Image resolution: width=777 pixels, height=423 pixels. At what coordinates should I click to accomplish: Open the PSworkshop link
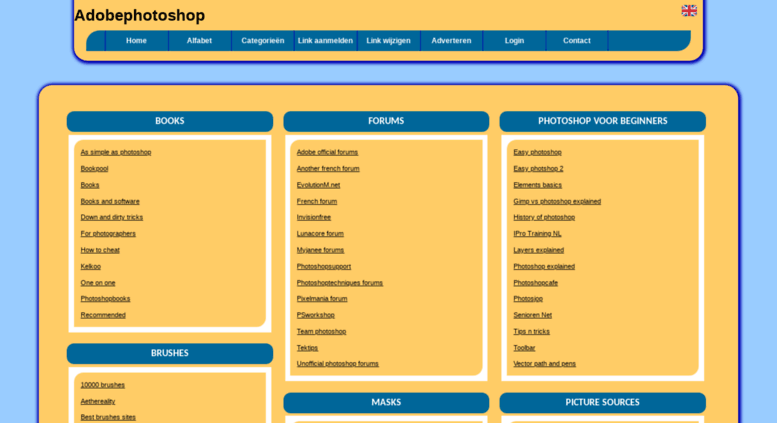pos(316,315)
